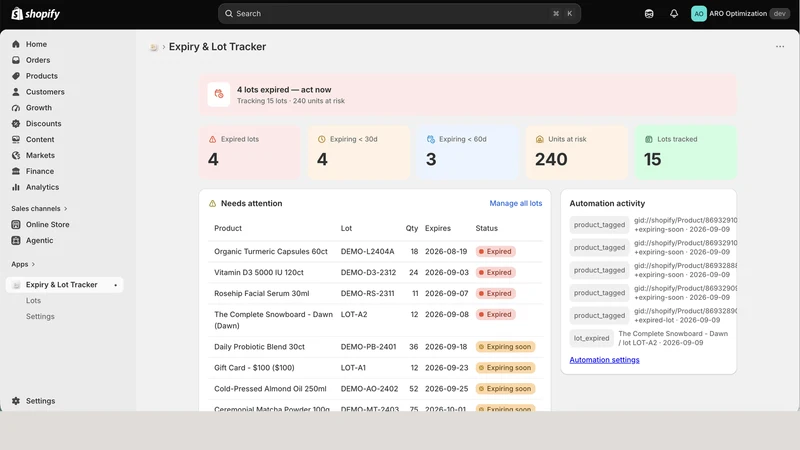800x450 pixels.
Task: Select Organic Turmeric Capsules 60ct row
Action: (376, 252)
